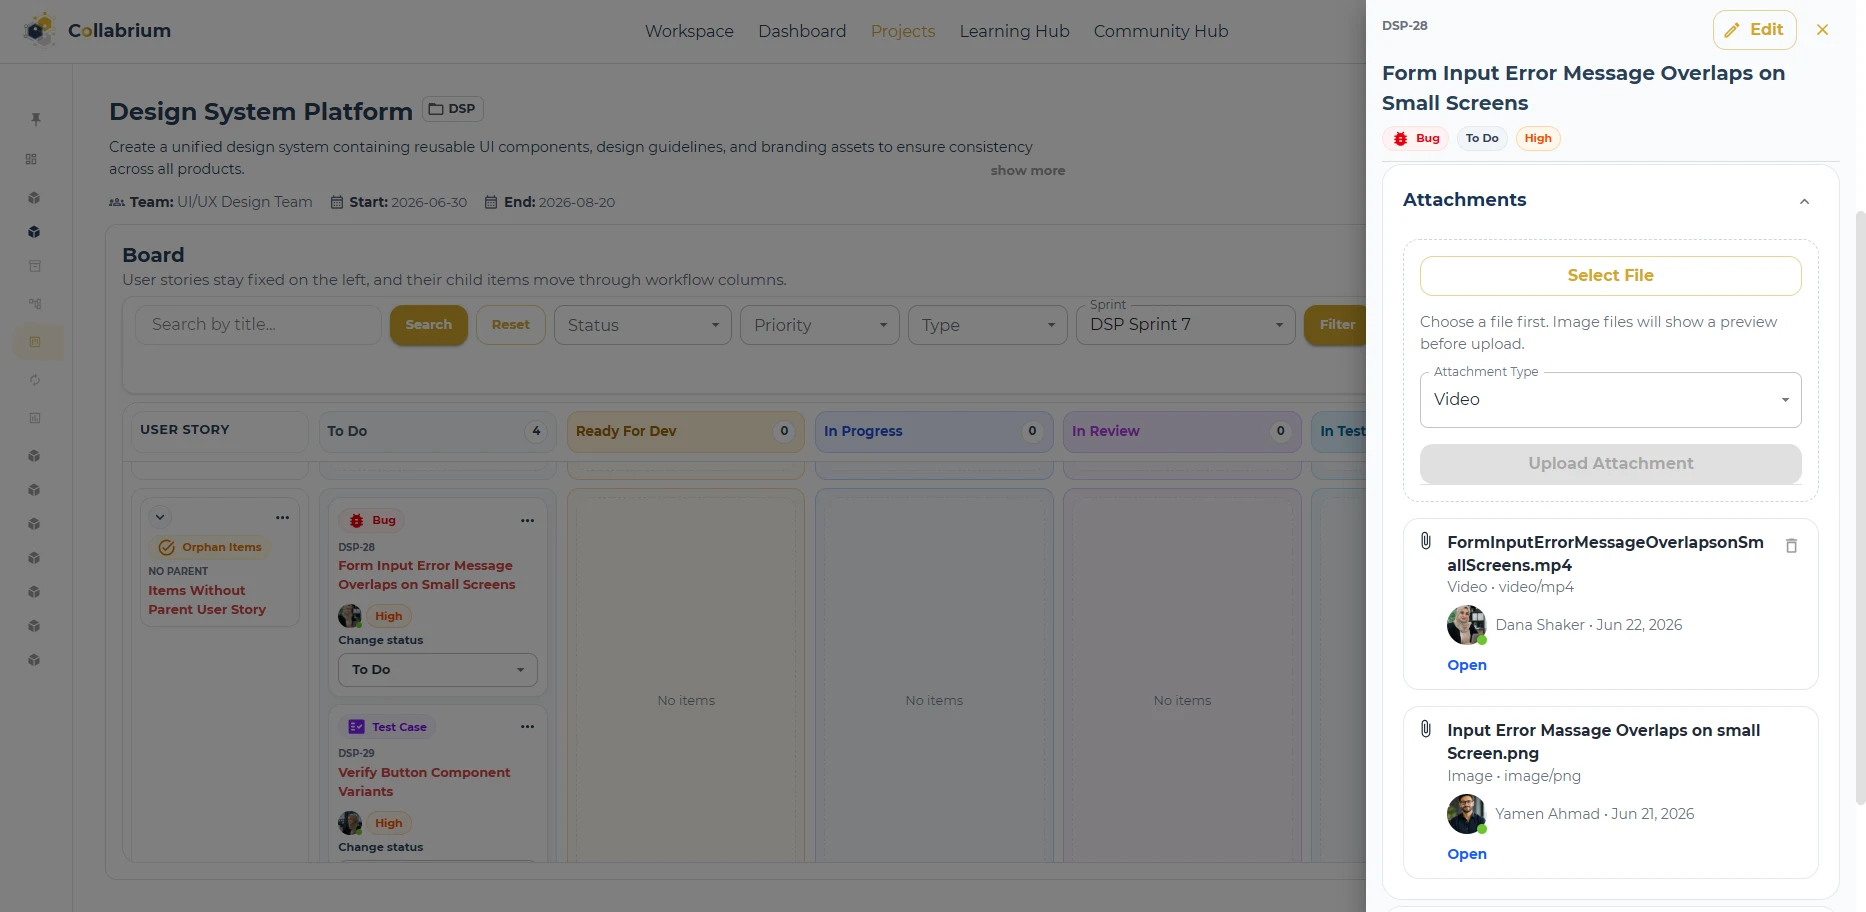Click the Test Case icon on the DSP-29 card
The height and width of the screenshot is (912, 1866).
click(x=356, y=727)
